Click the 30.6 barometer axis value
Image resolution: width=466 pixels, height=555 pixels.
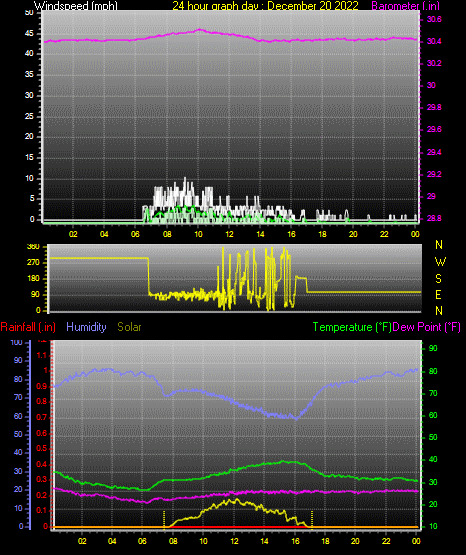point(434,19)
